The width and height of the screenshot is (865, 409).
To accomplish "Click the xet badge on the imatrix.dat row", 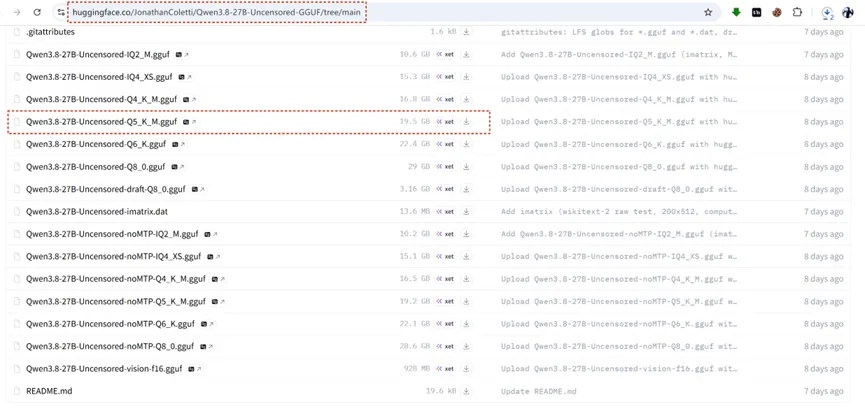I will 445,211.
